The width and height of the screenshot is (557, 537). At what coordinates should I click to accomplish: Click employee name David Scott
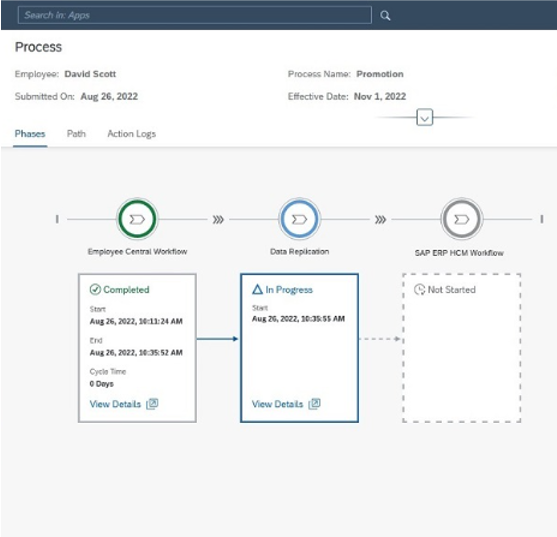(90, 74)
